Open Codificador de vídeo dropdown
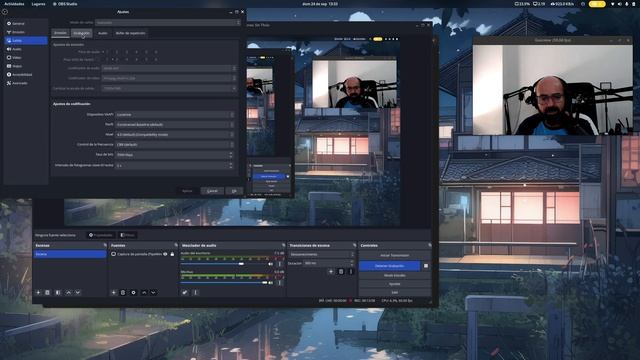Viewport: 640px width, 360px height. click(x=169, y=78)
